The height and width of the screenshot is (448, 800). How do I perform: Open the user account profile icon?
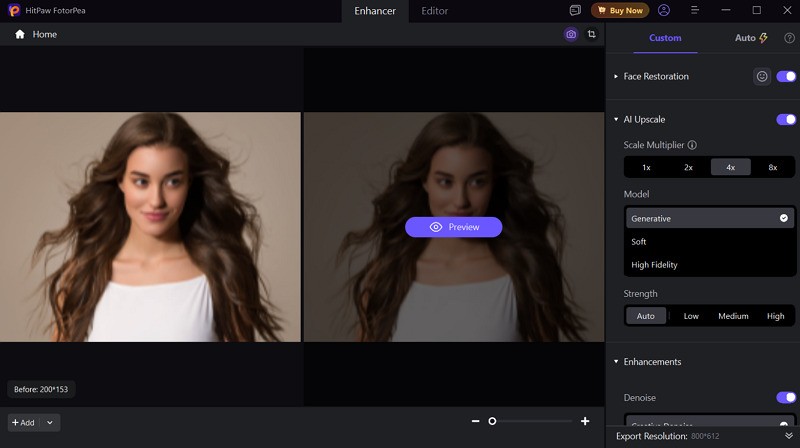(664, 10)
